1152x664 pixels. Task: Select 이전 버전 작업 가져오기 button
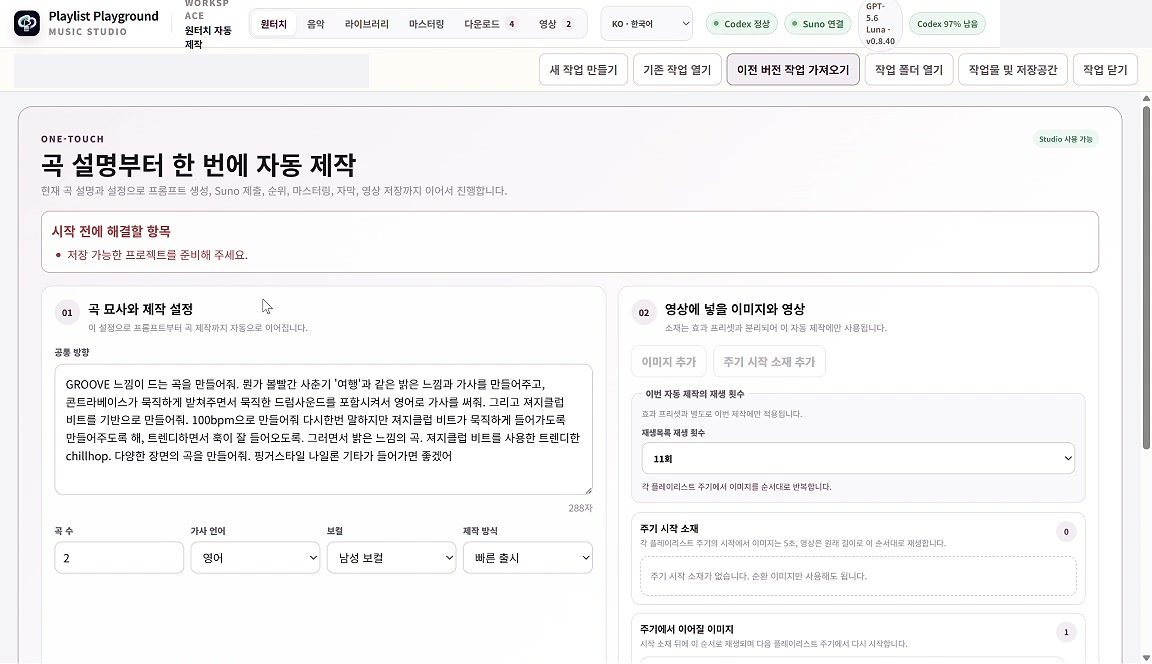coord(793,70)
